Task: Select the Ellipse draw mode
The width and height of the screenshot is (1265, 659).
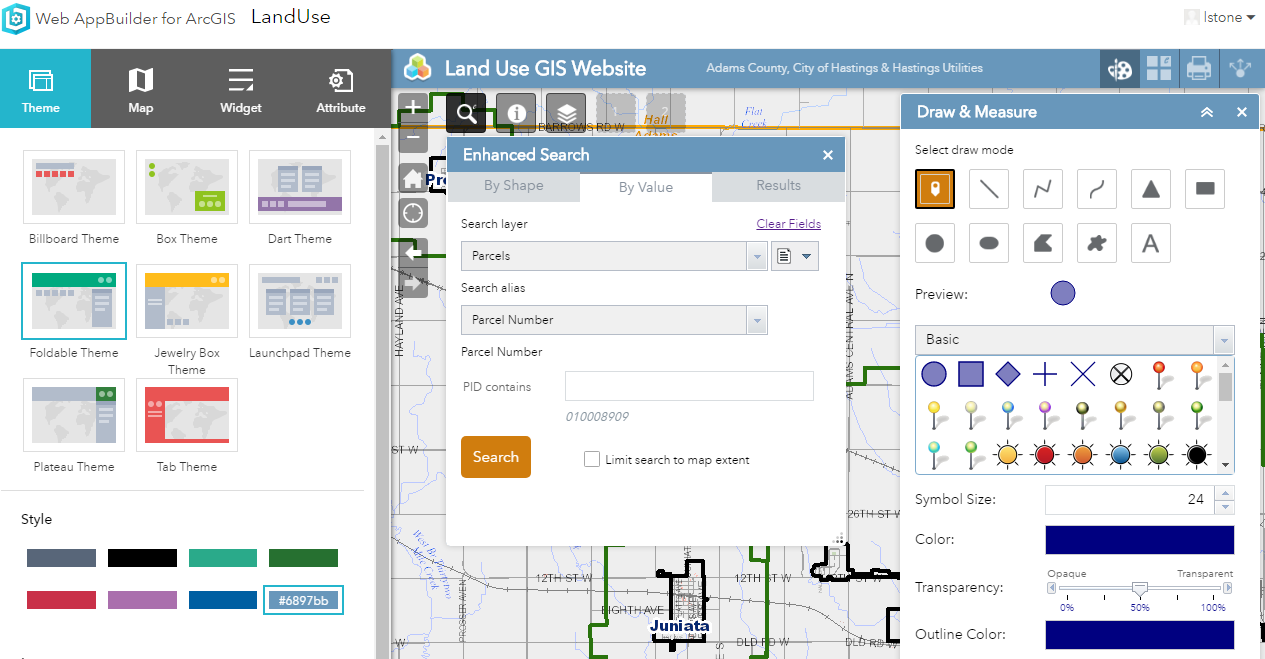Action: click(989, 243)
